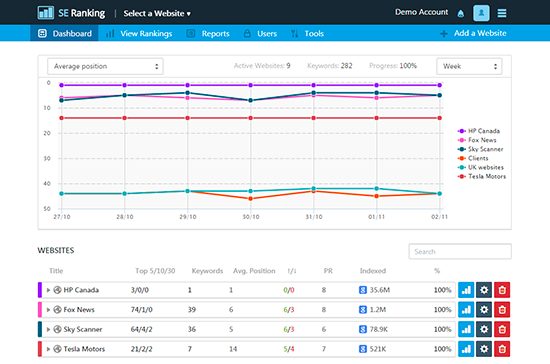Open the Tools tab

click(307, 34)
